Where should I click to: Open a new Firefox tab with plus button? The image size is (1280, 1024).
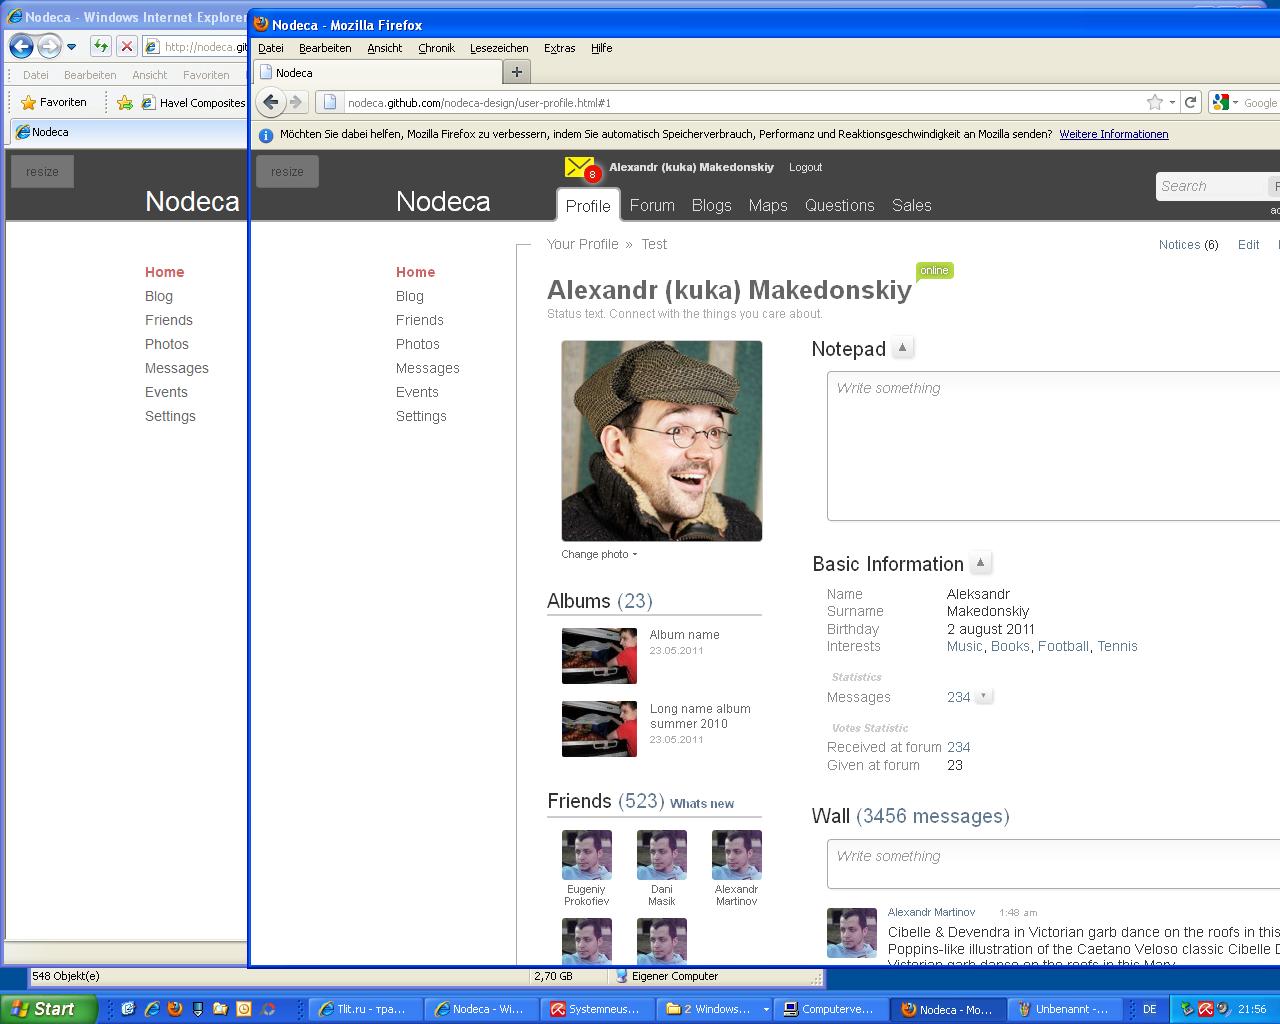point(517,72)
